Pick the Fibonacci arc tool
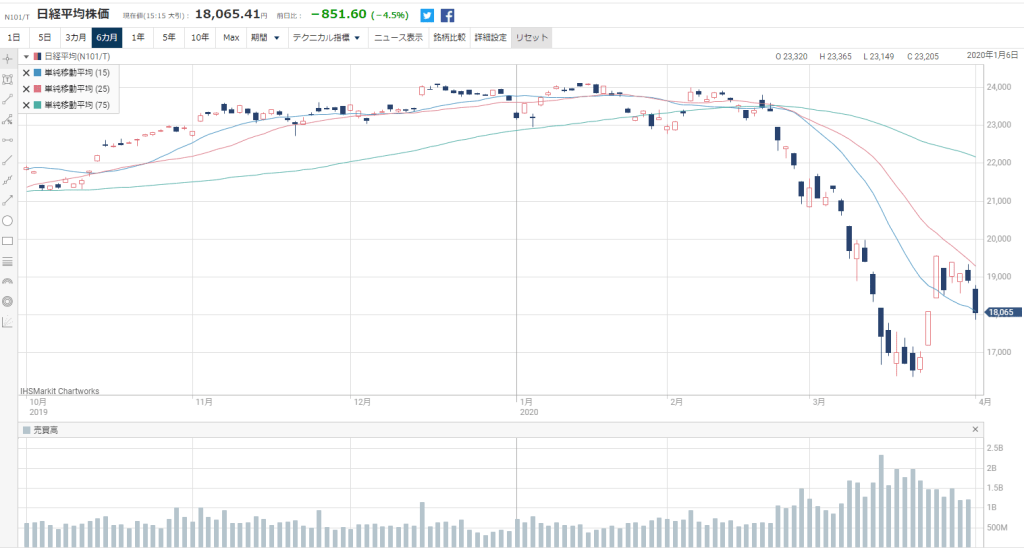Screen dimensions: 1024x552 pyautogui.click(x=7, y=281)
